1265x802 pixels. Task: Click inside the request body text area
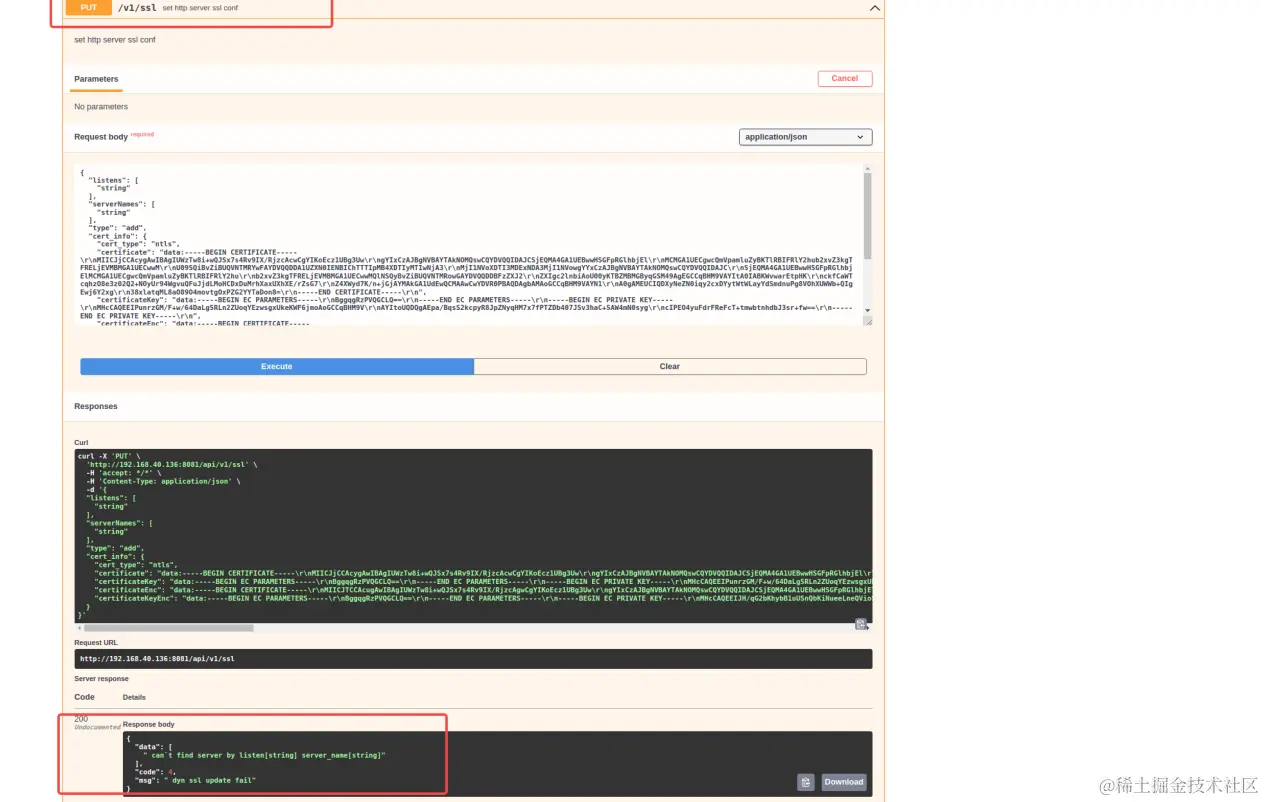point(467,245)
